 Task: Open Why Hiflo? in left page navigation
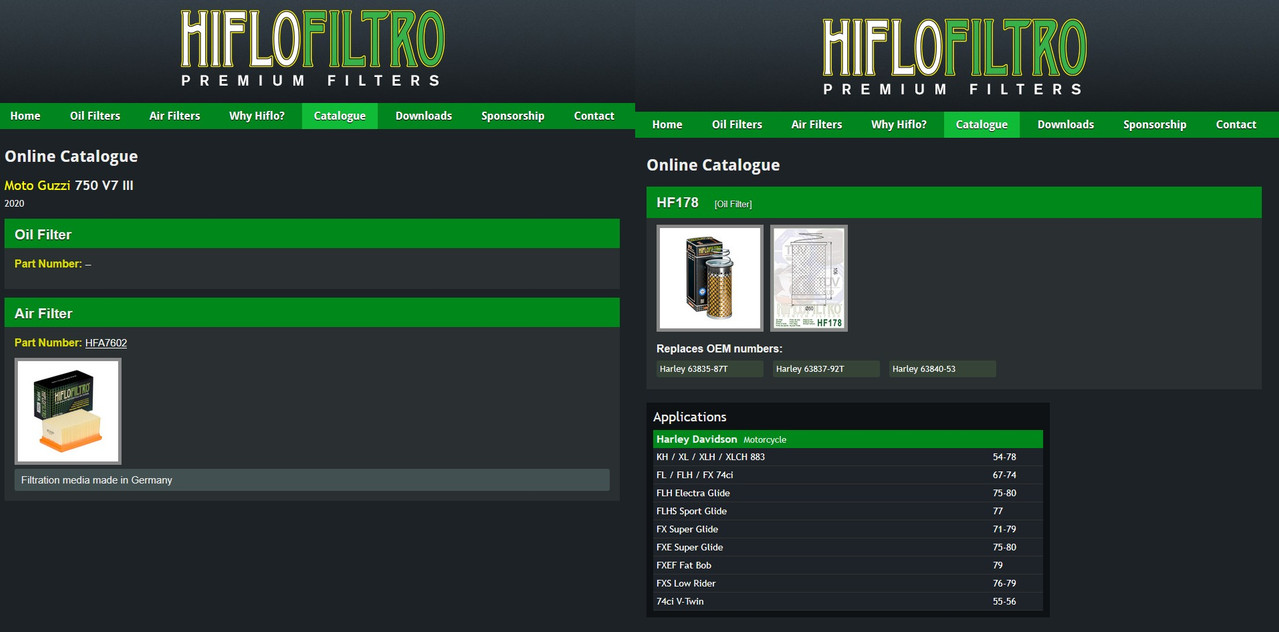(x=257, y=116)
